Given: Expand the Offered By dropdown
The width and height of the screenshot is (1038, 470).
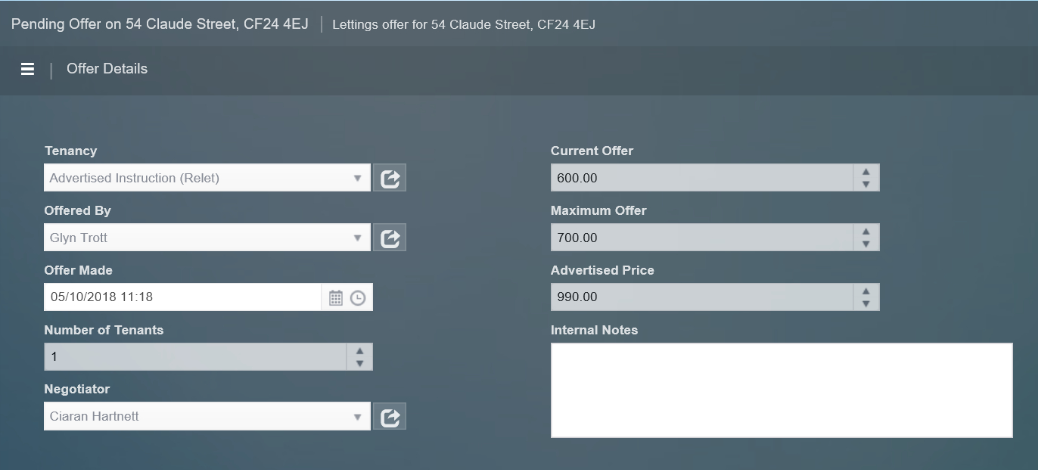Looking at the screenshot, I should point(357,238).
